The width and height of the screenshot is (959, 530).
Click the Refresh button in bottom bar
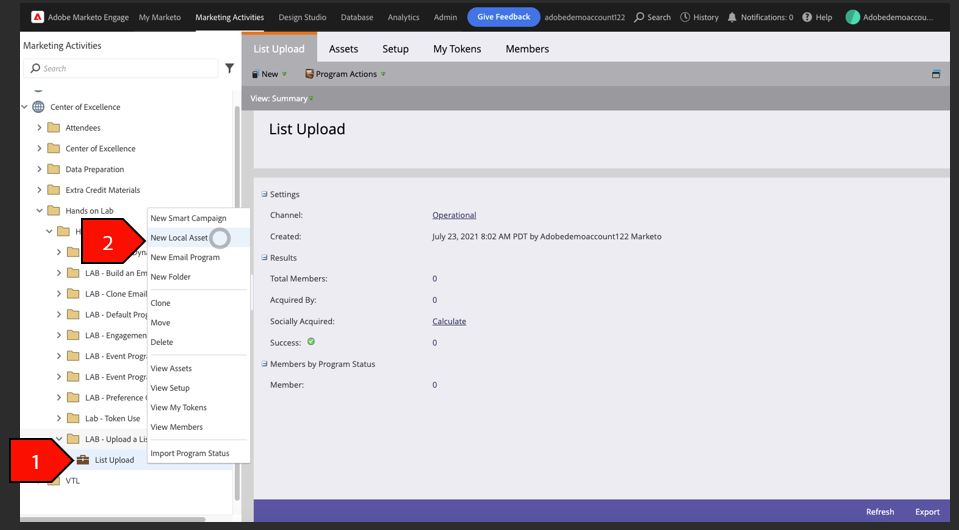[x=879, y=512]
